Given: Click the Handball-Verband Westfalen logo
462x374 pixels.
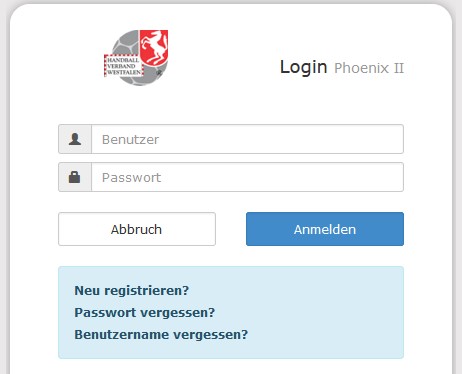Looking at the screenshot, I should click(136, 58).
